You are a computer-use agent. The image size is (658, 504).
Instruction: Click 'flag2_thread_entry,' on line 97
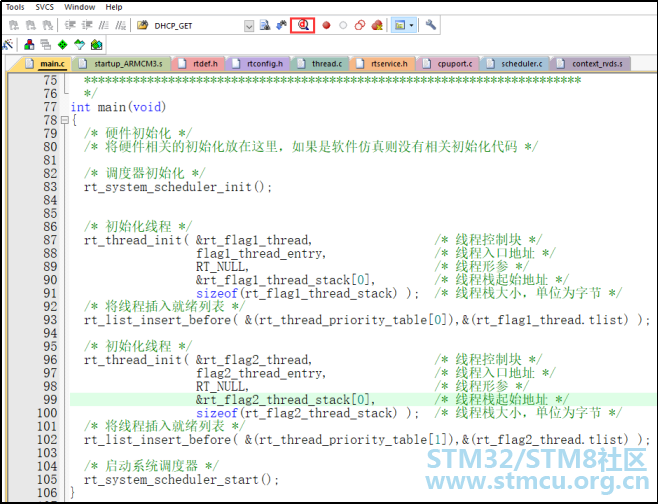tap(261, 373)
